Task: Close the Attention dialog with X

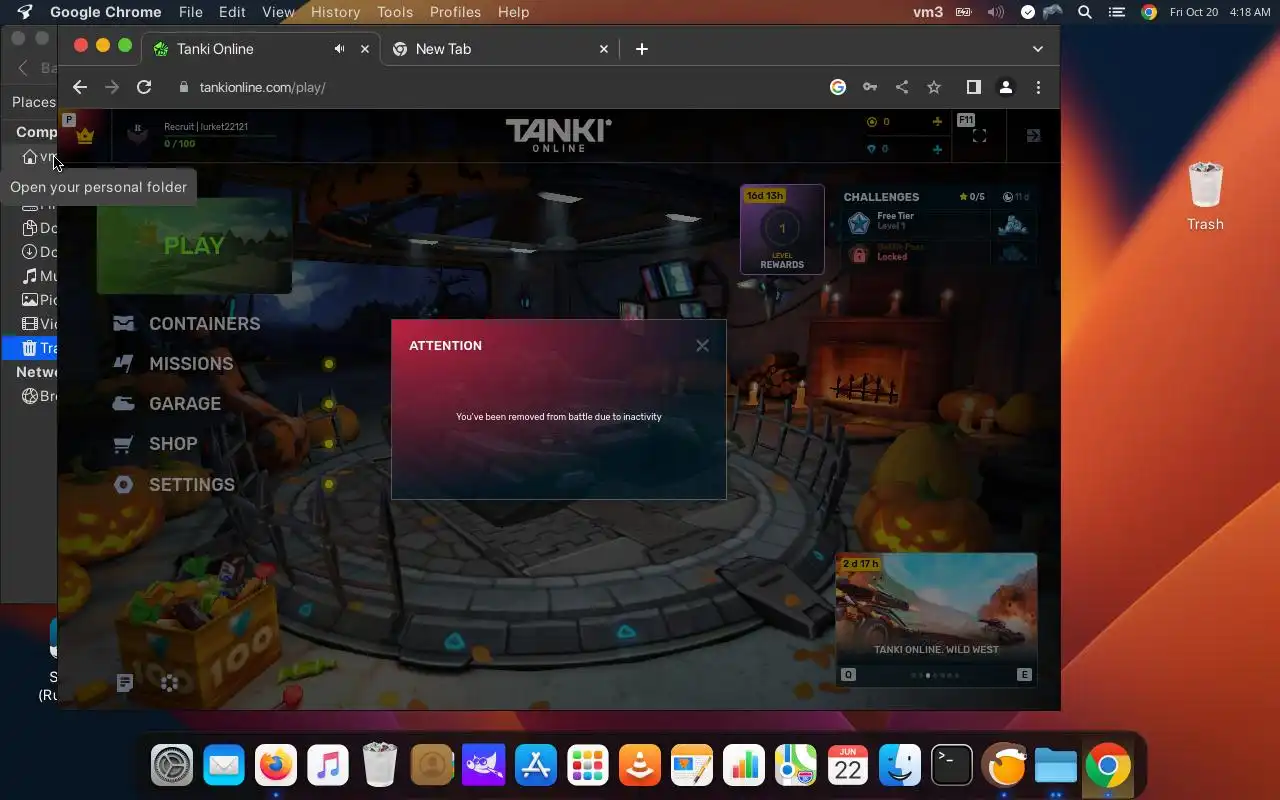Action: tap(702, 345)
